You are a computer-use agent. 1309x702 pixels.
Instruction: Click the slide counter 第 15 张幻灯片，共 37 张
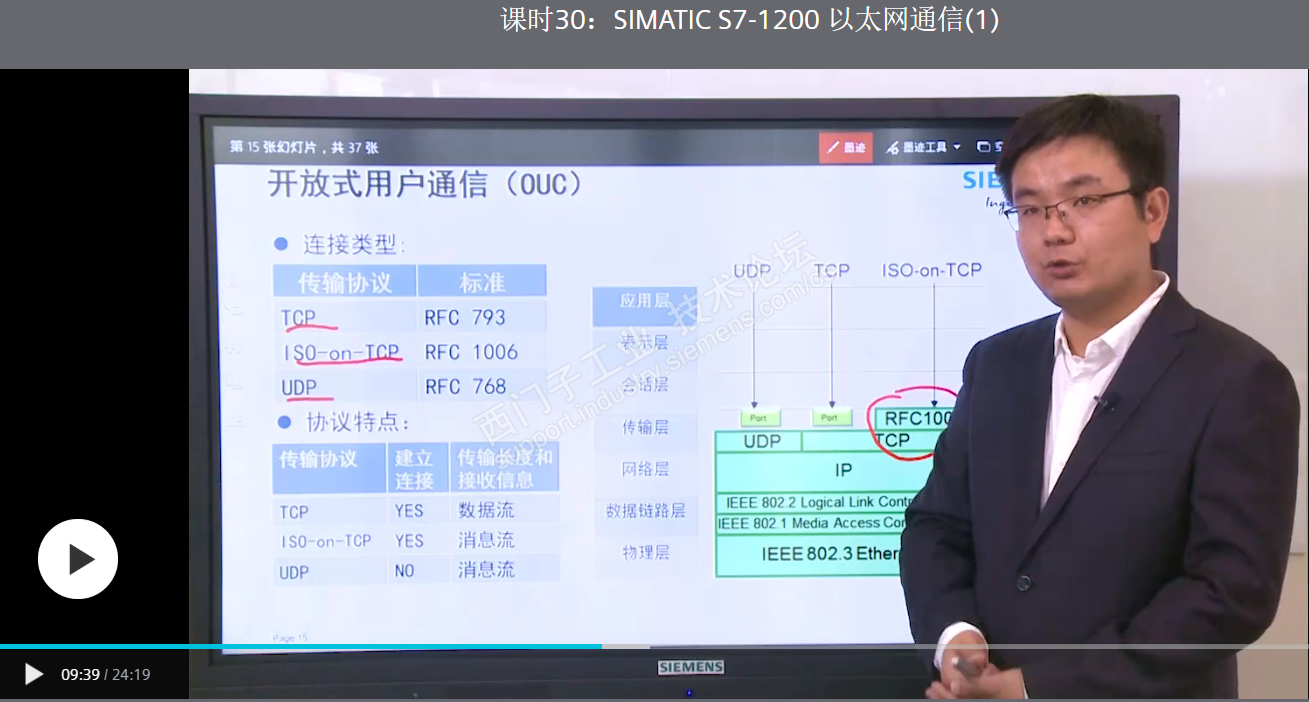coord(303,147)
